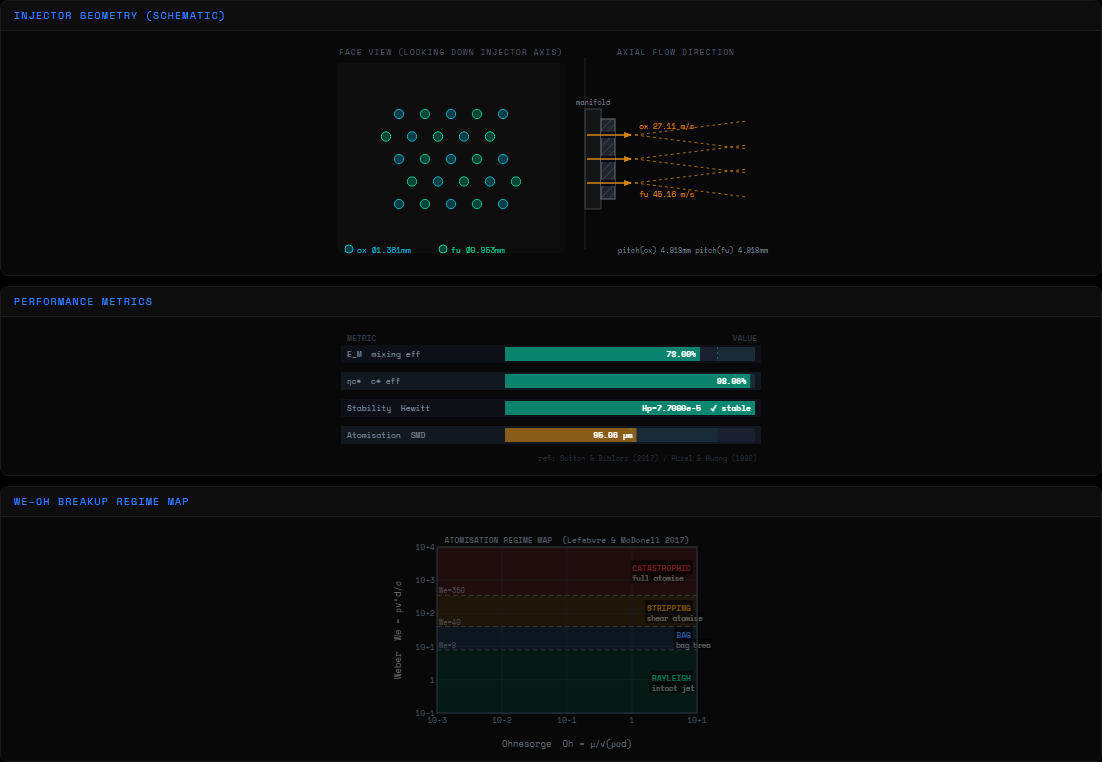Click the ηc* c* eff progress bar
This screenshot has width=1102, height=762.
[630, 381]
